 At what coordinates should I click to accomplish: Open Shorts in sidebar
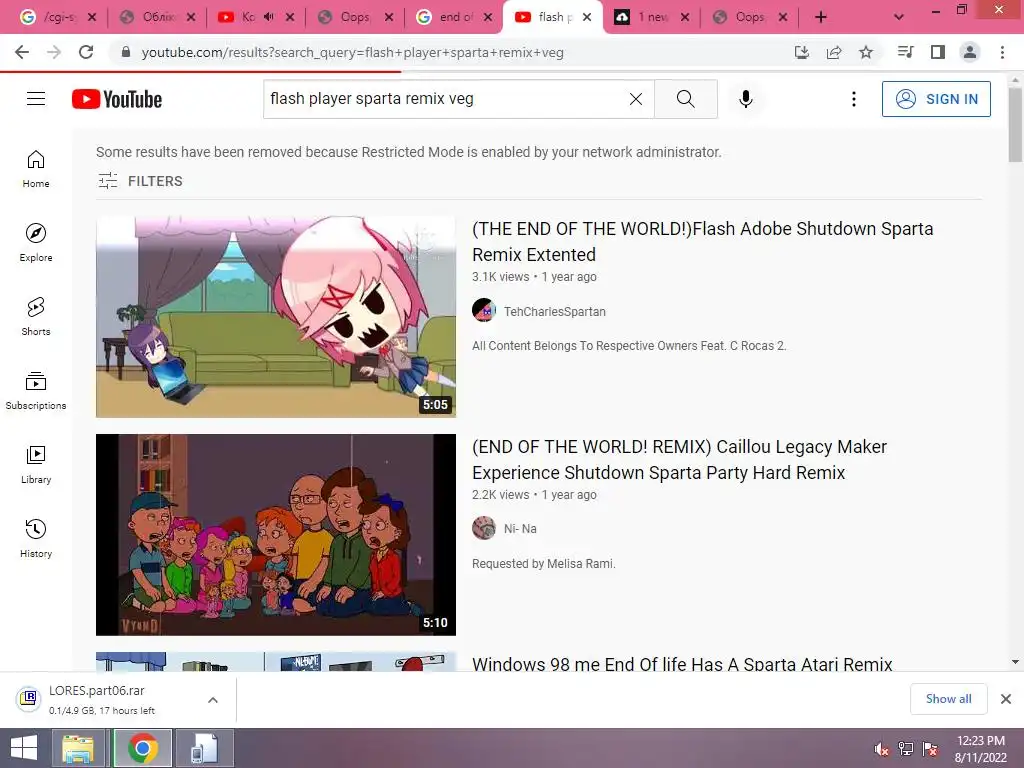tap(36, 317)
